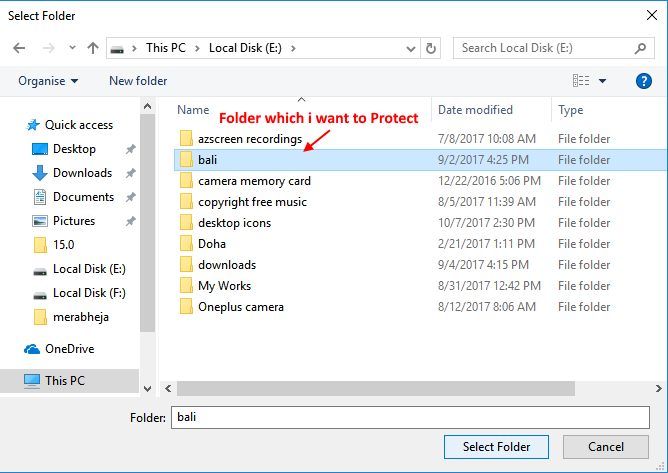The width and height of the screenshot is (668, 473).
Task: Click the search magnifier icon
Action: coord(641,48)
